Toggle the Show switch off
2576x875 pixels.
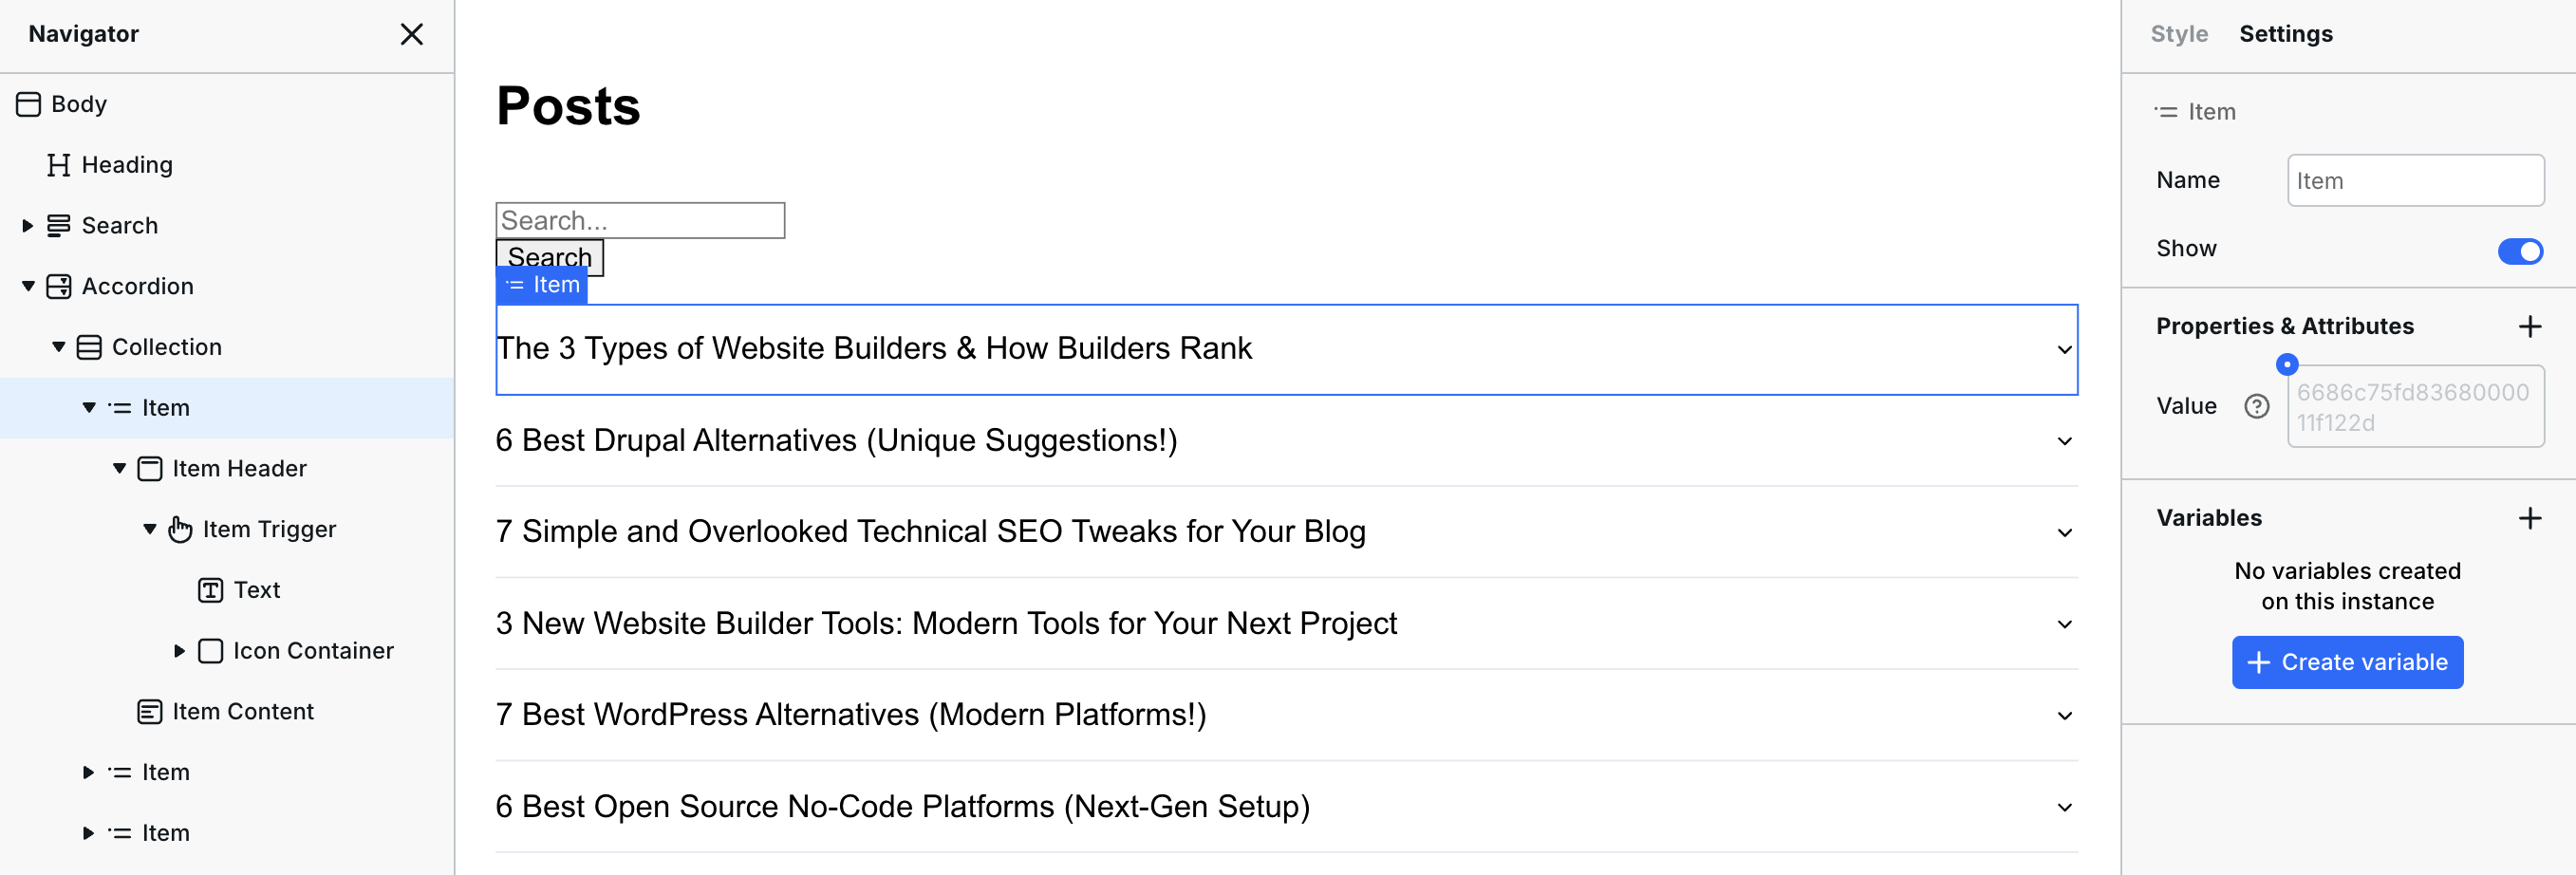(x=2519, y=250)
